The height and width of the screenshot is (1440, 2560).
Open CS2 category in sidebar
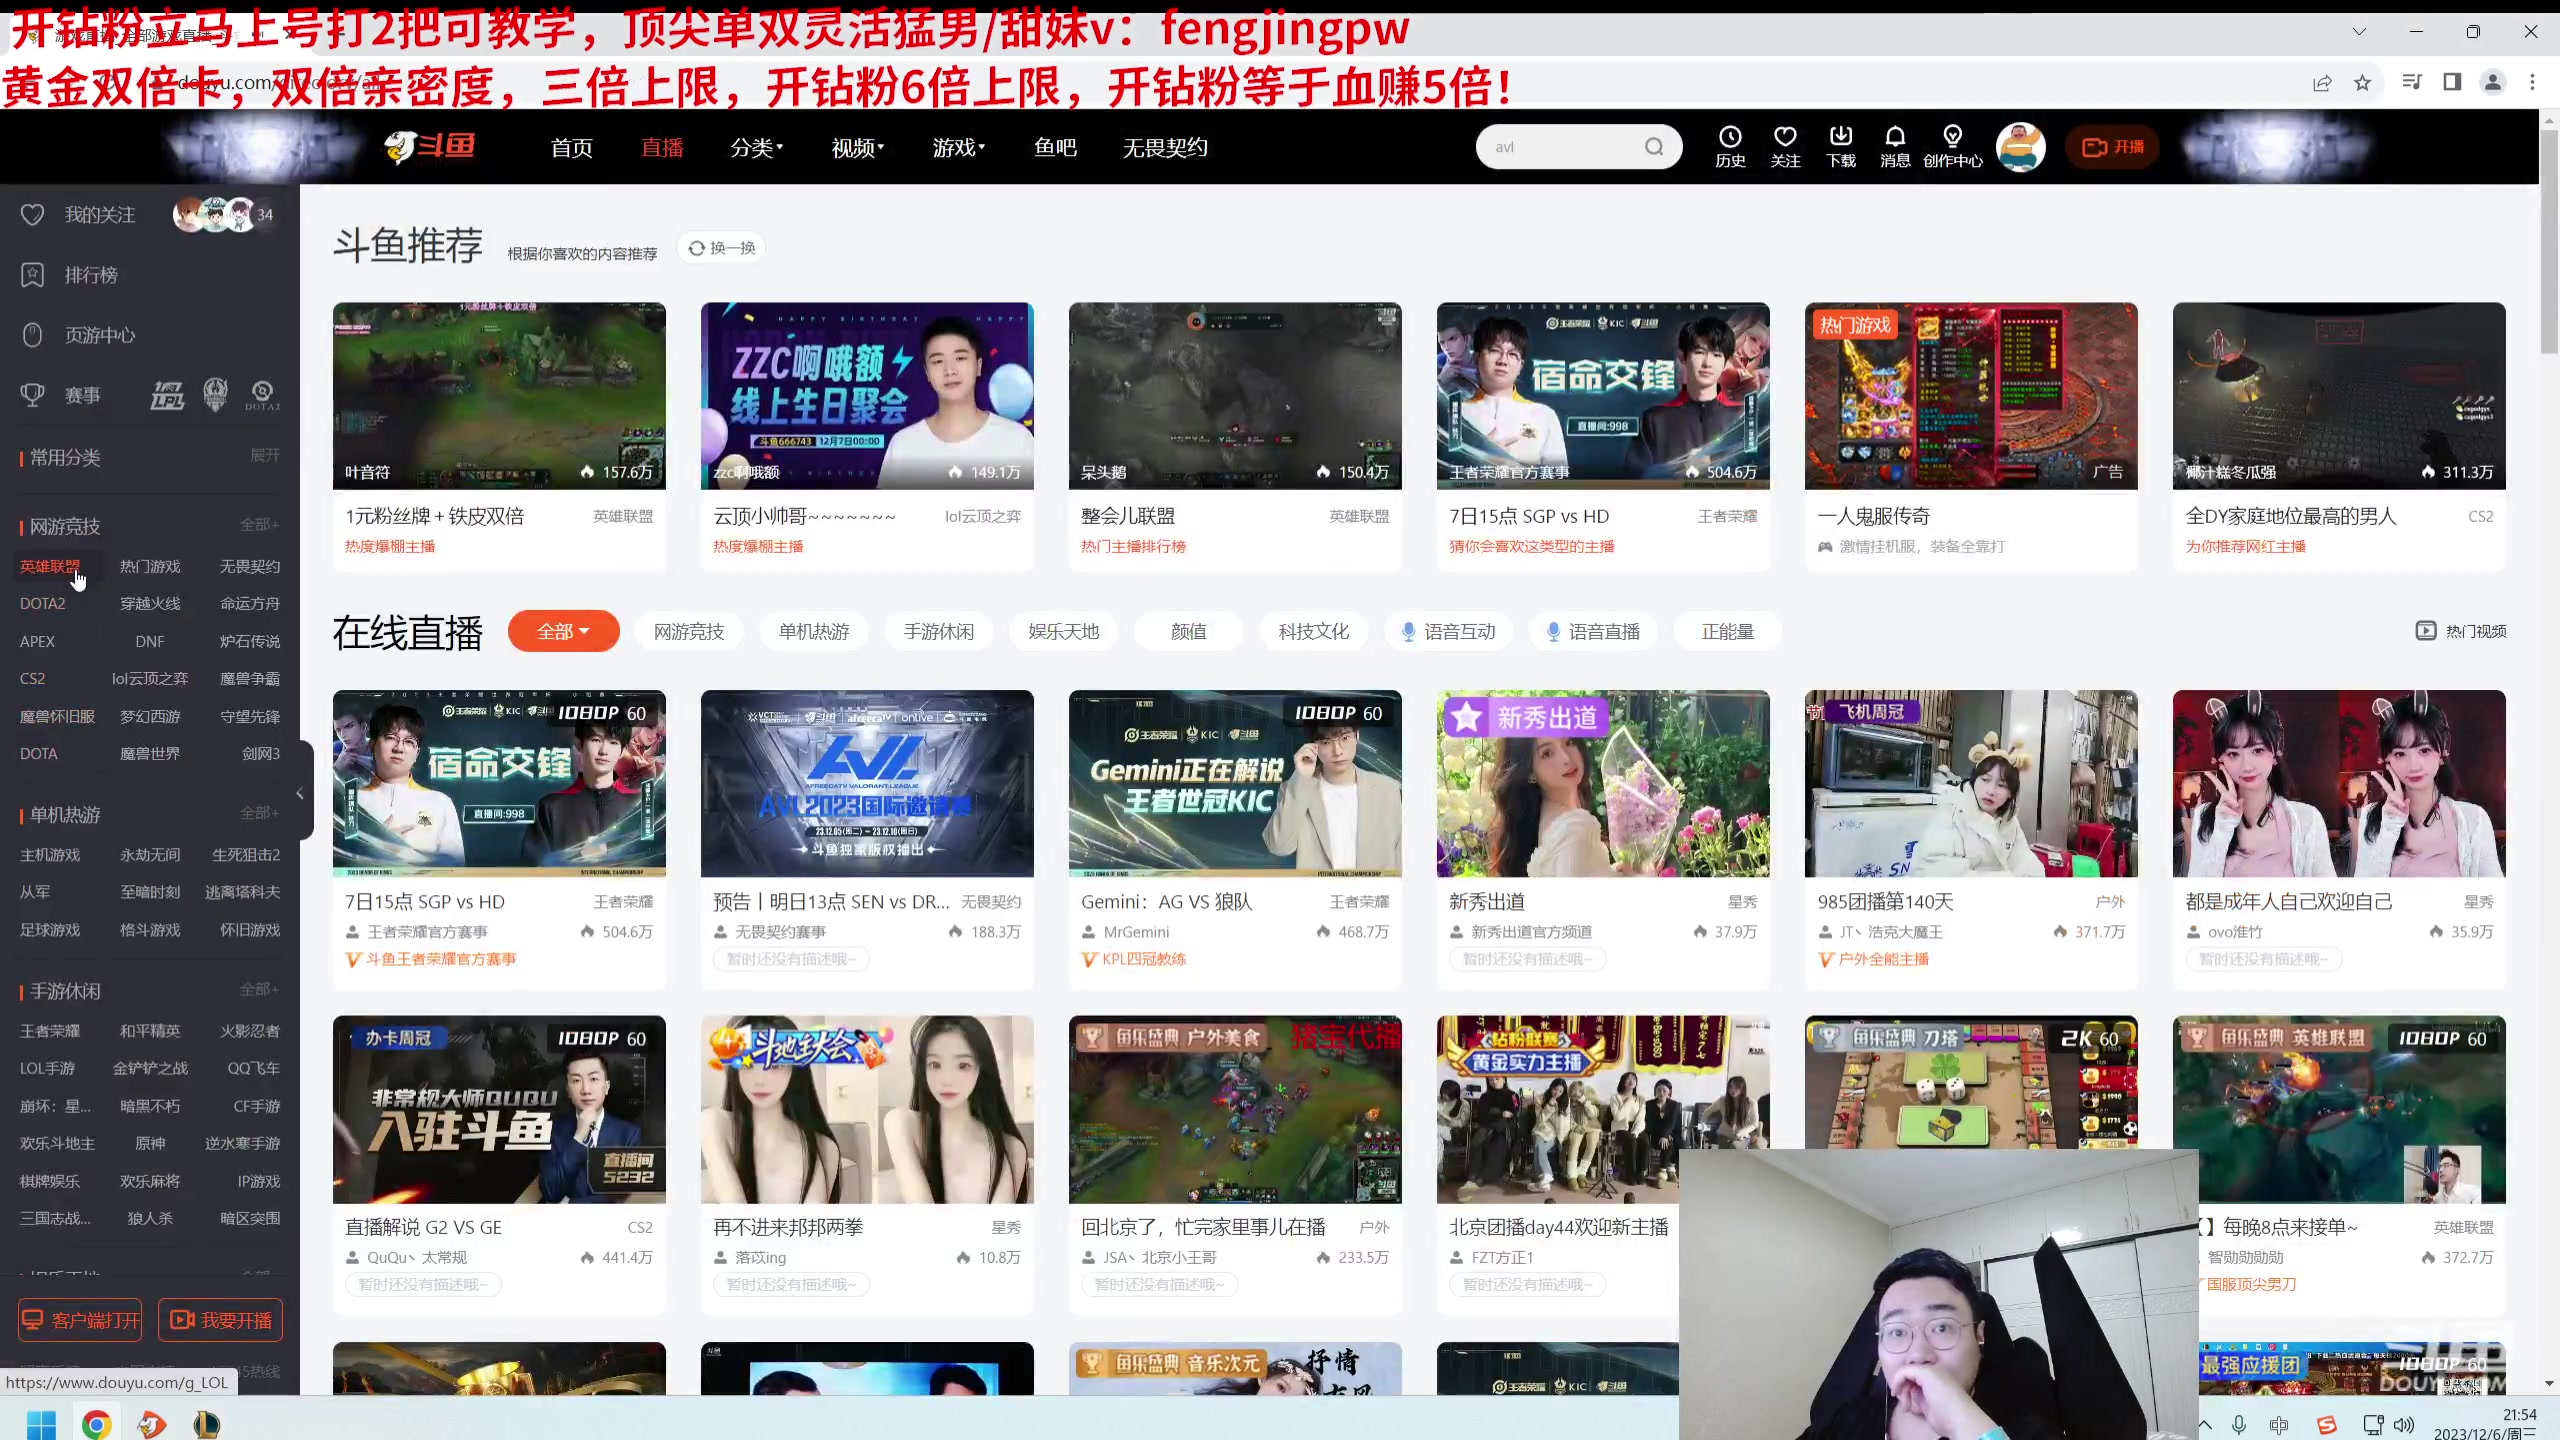32,678
